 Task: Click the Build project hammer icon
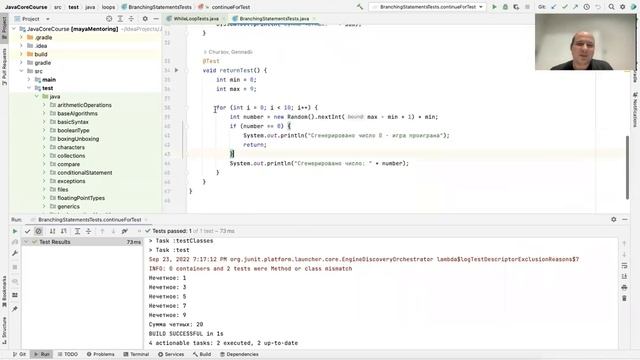tap(360, 7)
